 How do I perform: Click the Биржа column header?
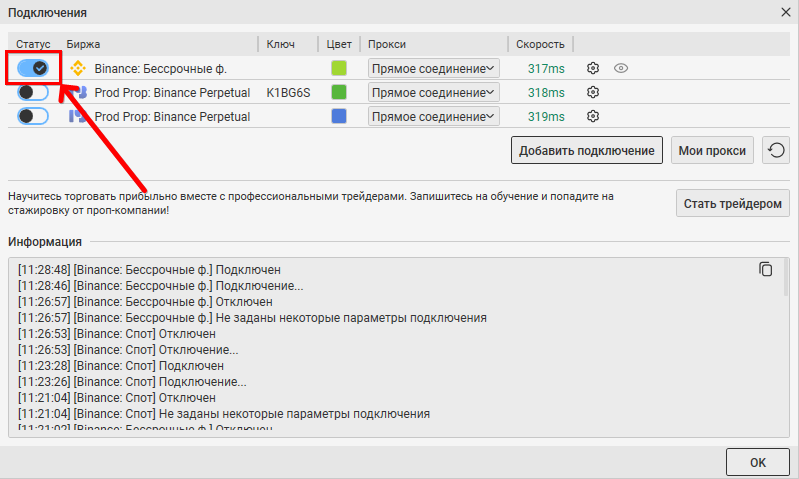[84, 44]
